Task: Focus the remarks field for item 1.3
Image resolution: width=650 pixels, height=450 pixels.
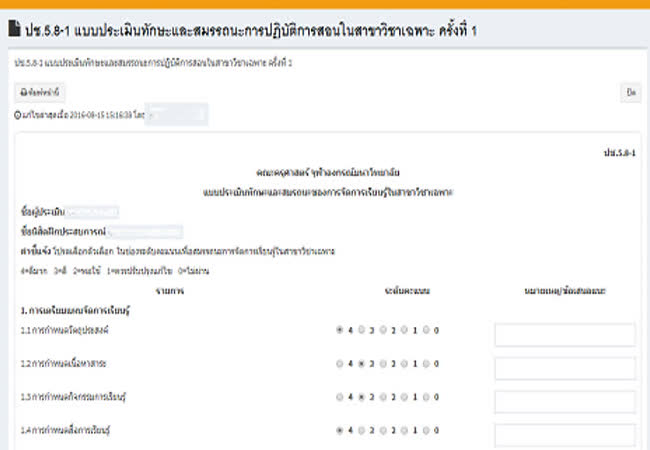Action: 564,404
